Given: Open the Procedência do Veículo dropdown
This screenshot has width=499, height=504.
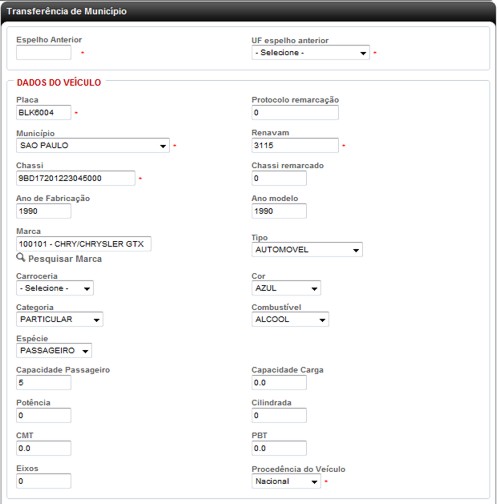Looking at the screenshot, I should 286,481.
